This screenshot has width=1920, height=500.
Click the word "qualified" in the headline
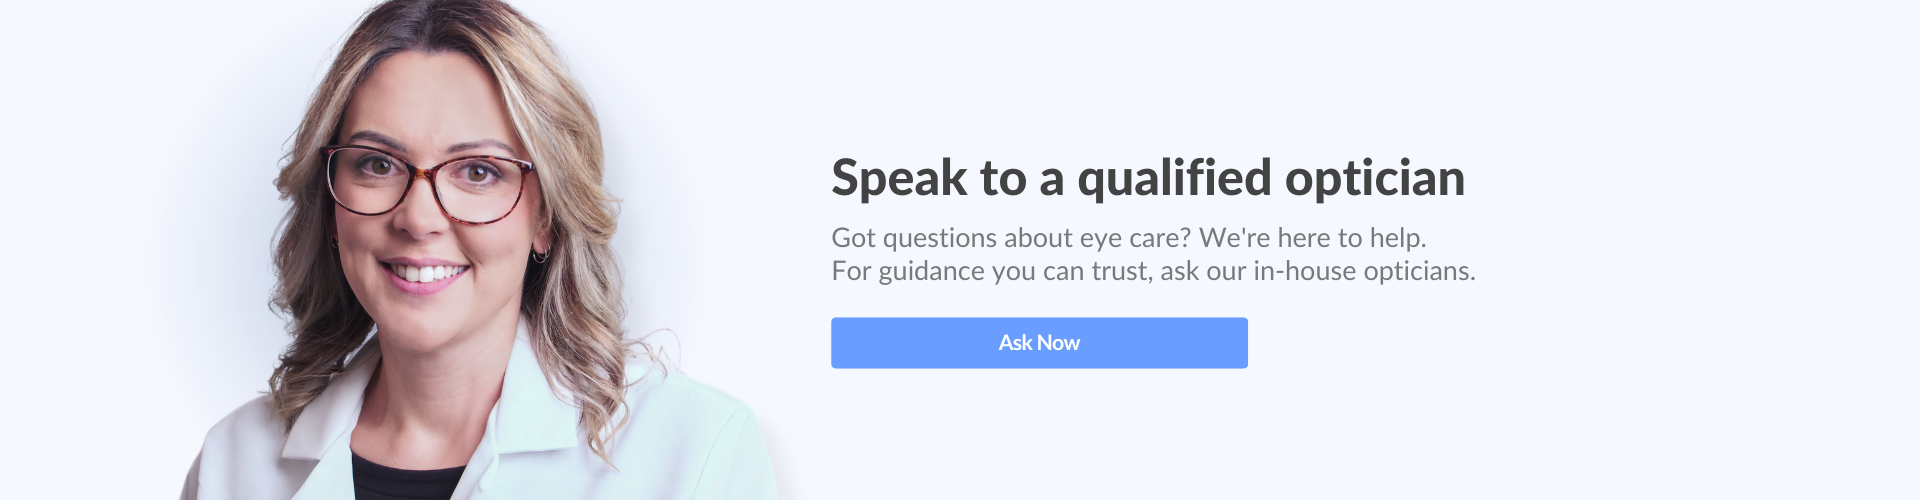coord(1174,179)
